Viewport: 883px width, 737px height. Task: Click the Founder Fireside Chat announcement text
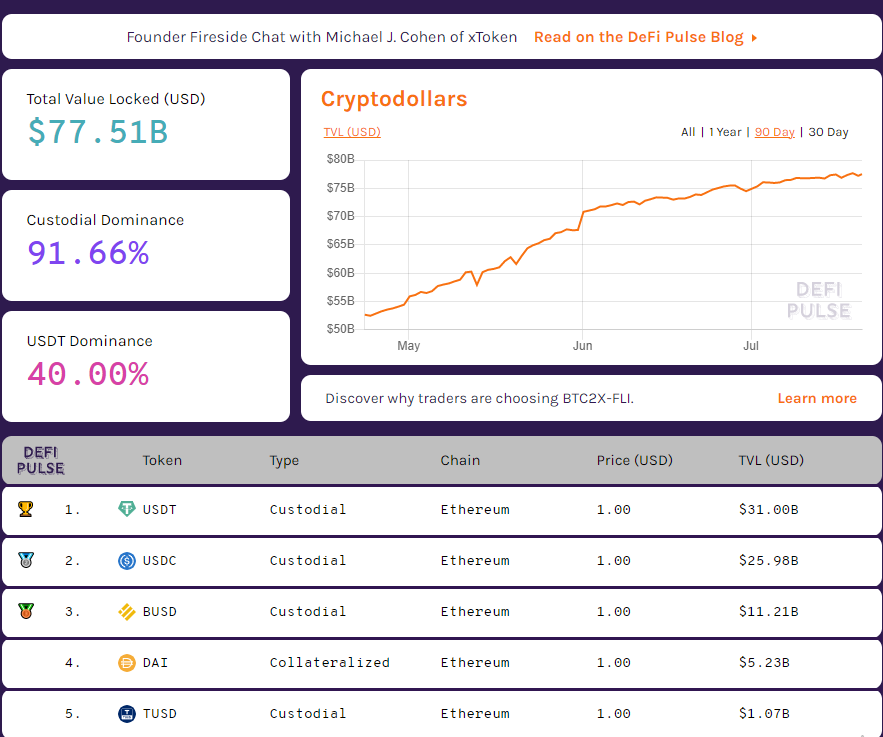point(322,37)
